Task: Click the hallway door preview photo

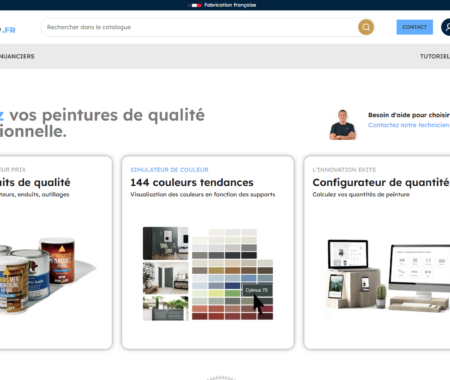Action: click(x=165, y=278)
